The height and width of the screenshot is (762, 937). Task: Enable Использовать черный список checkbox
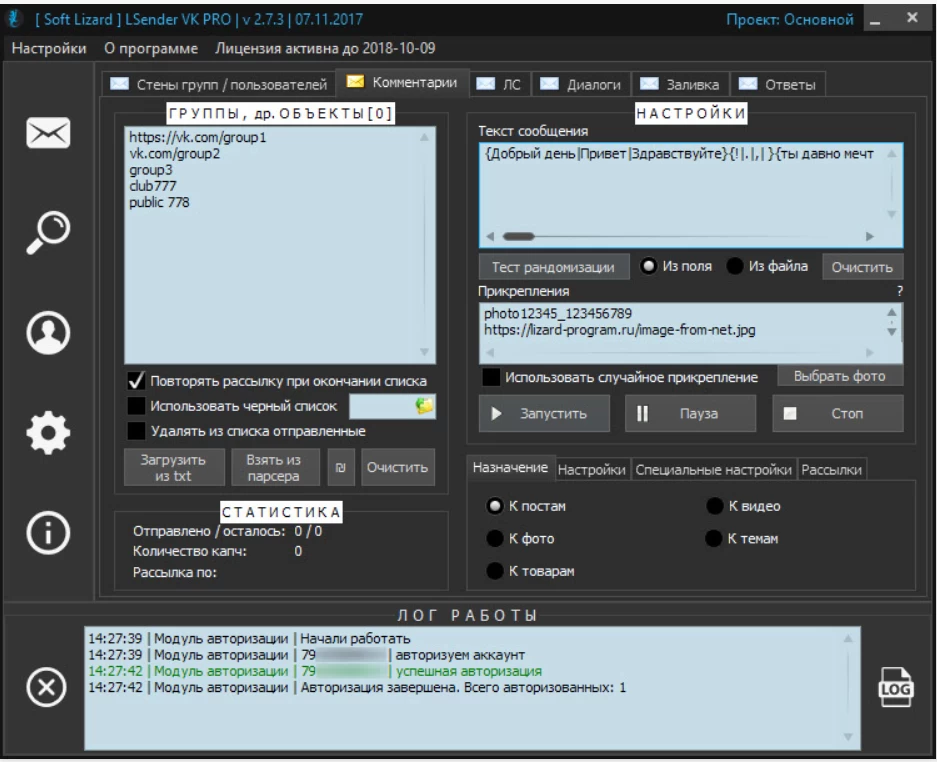(136, 406)
